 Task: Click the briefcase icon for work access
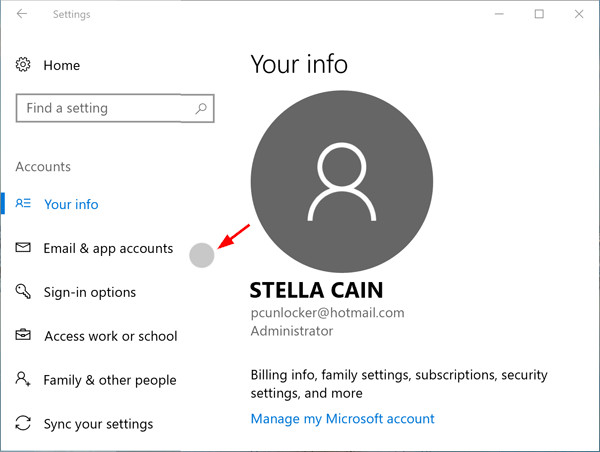point(23,336)
